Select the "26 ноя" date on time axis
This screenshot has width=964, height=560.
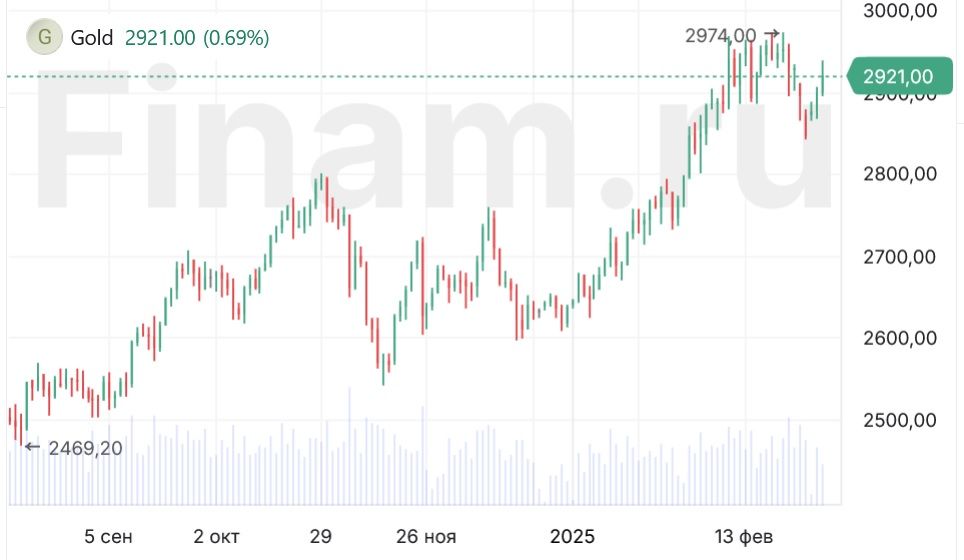(426, 537)
